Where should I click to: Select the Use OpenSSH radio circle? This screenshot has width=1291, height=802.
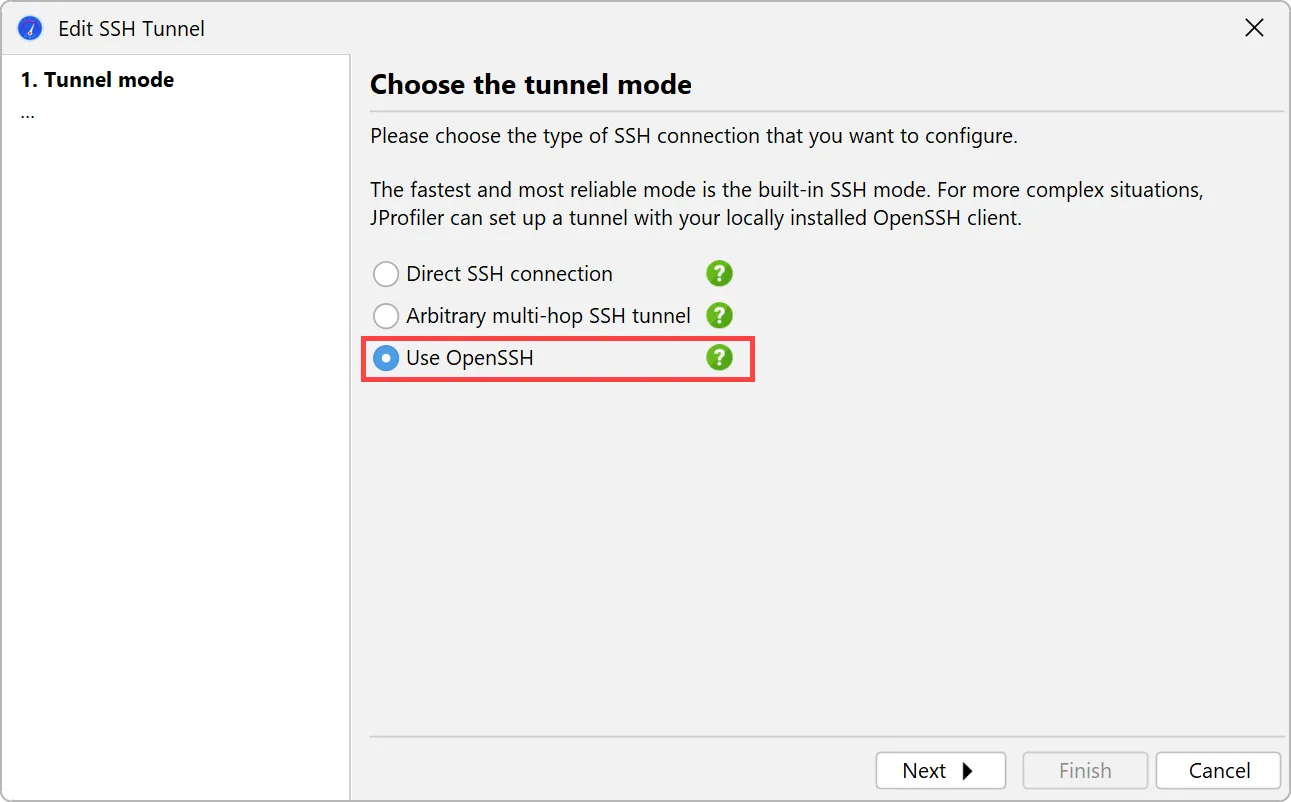386,359
